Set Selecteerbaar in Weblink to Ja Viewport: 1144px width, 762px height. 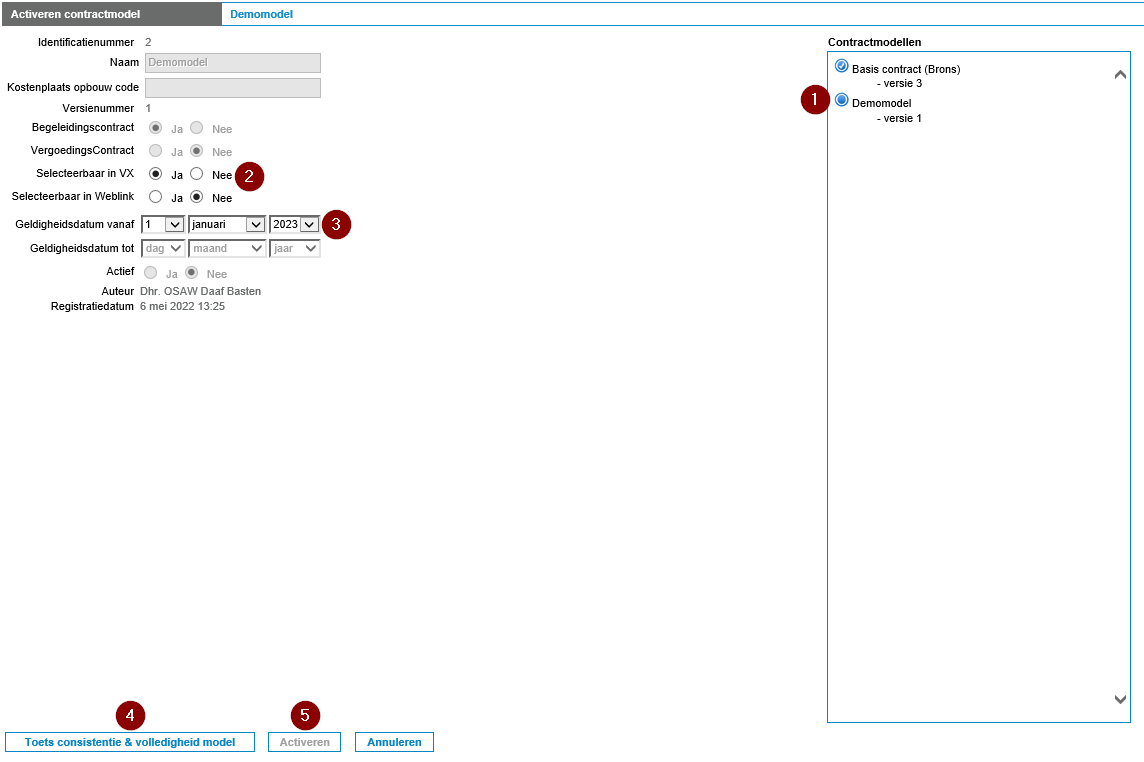point(155,197)
